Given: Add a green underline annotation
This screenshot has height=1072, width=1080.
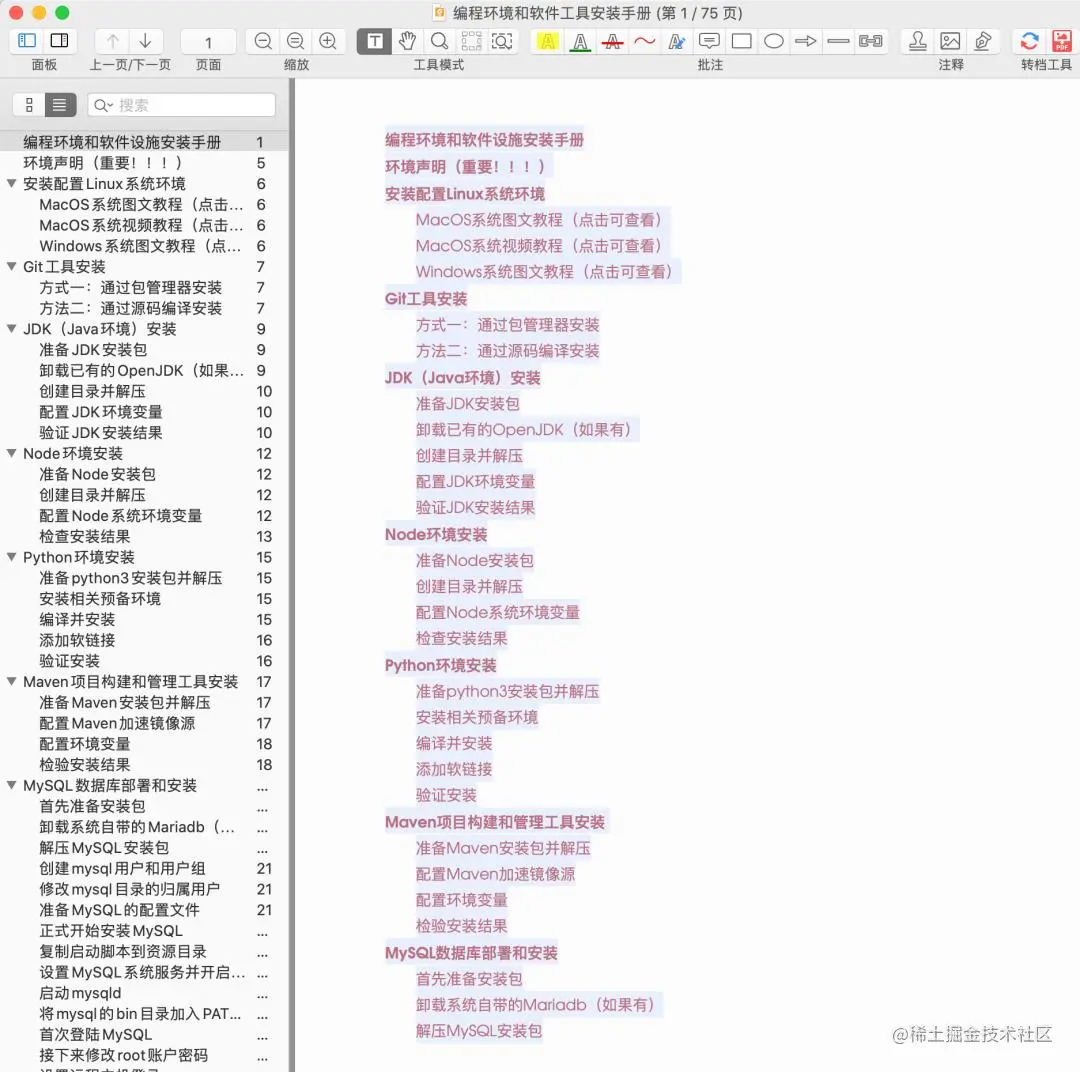Looking at the screenshot, I should (580, 41).
